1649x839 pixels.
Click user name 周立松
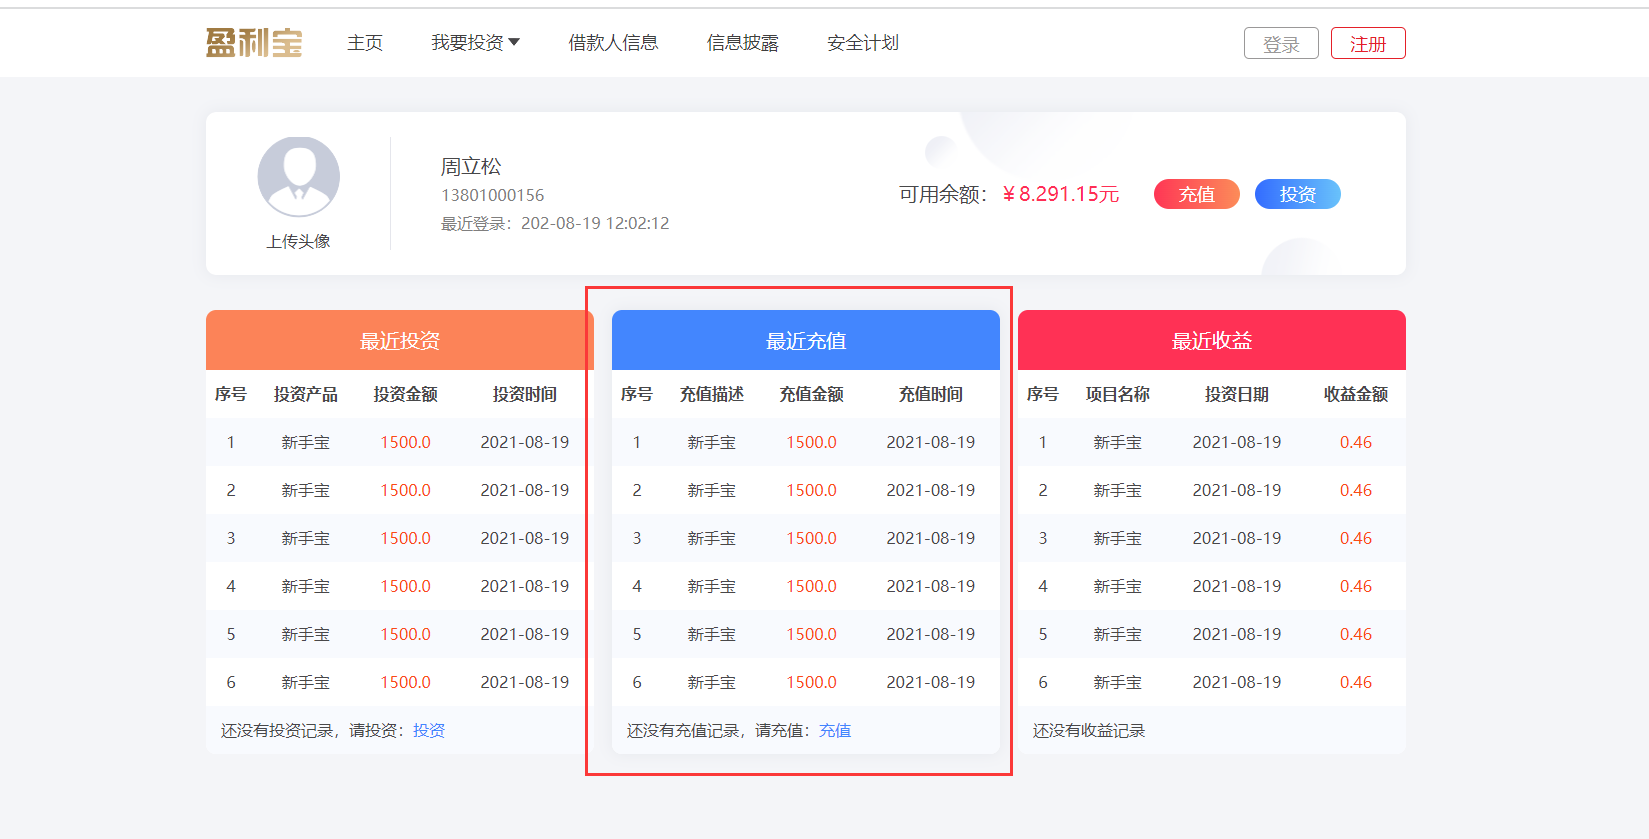471,166
